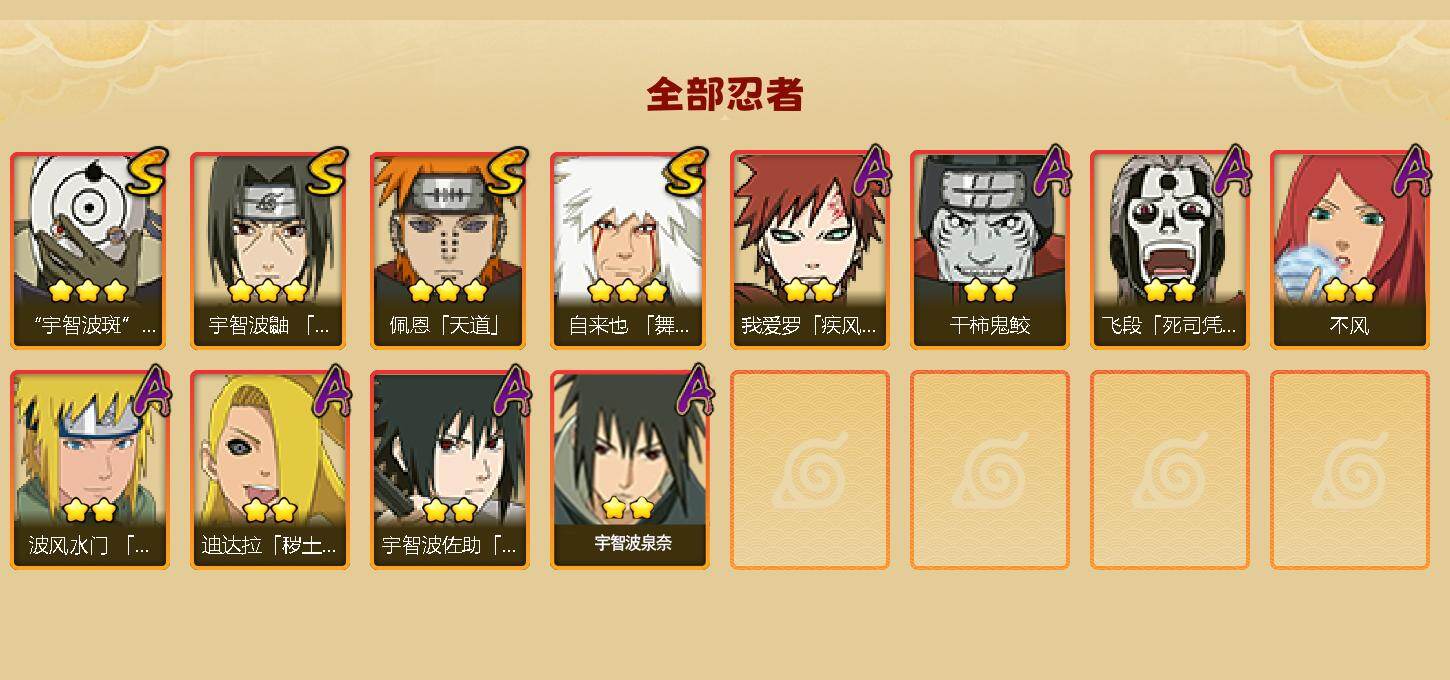Choose the 飞段 skull-face ninja card
The image size is (1450, 680).
pos(1170,250)
